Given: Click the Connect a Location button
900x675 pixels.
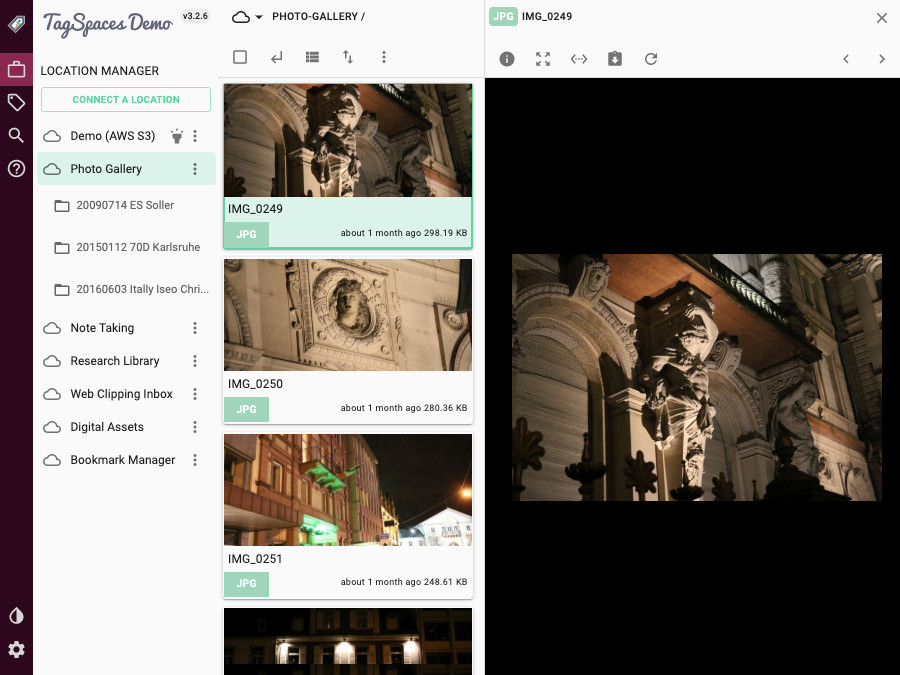Looking at the screenshot, I should point(126,100).
